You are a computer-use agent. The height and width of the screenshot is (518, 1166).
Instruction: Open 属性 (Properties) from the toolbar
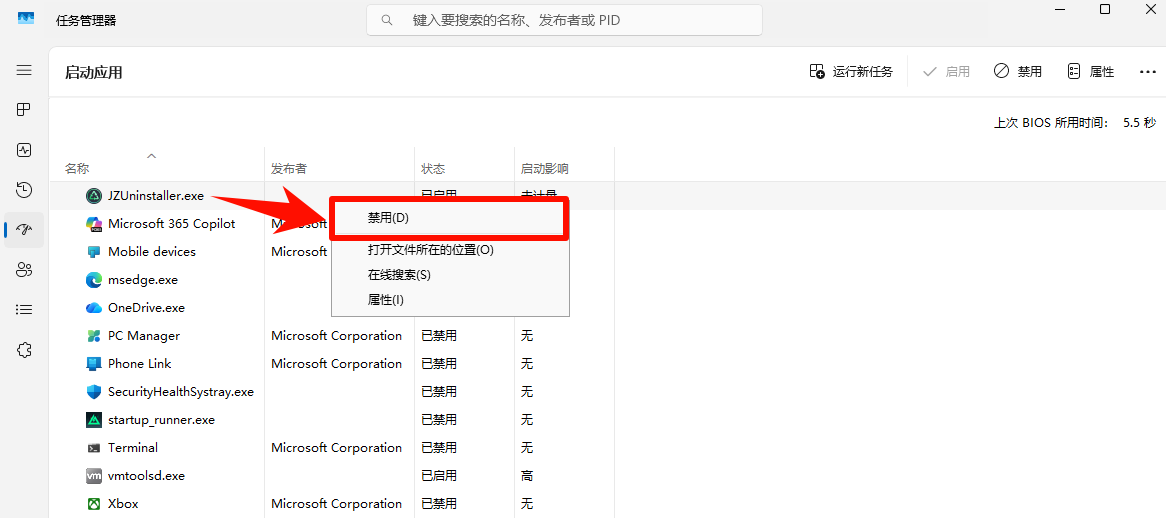[1090, 71]
